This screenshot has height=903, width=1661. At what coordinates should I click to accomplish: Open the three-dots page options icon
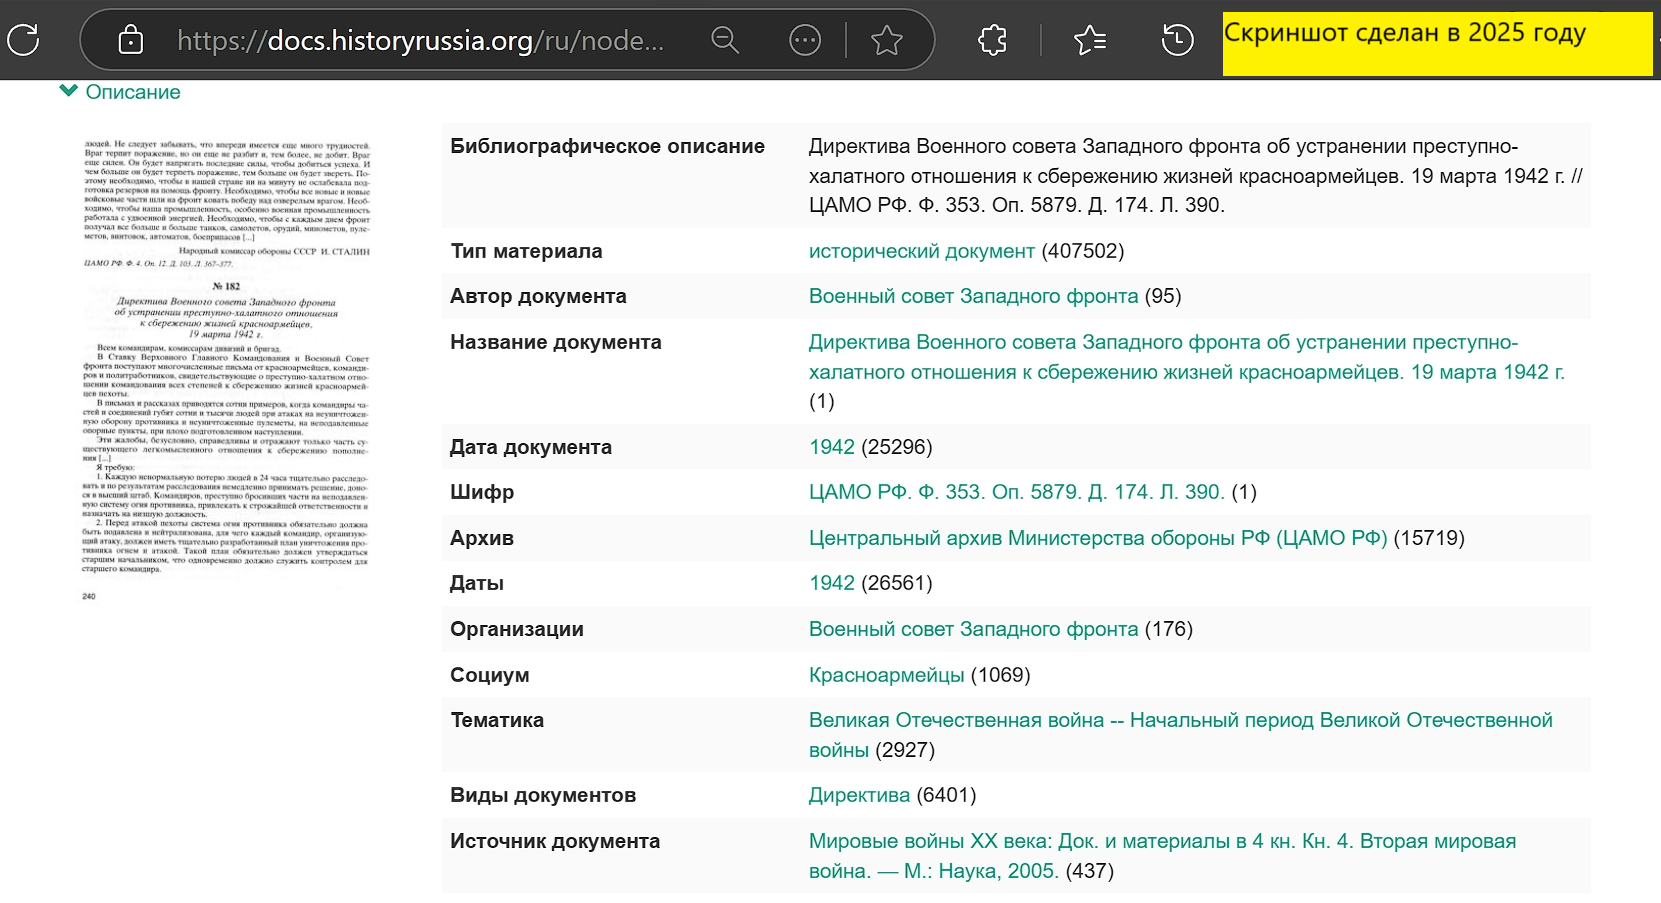pos(805,40)
